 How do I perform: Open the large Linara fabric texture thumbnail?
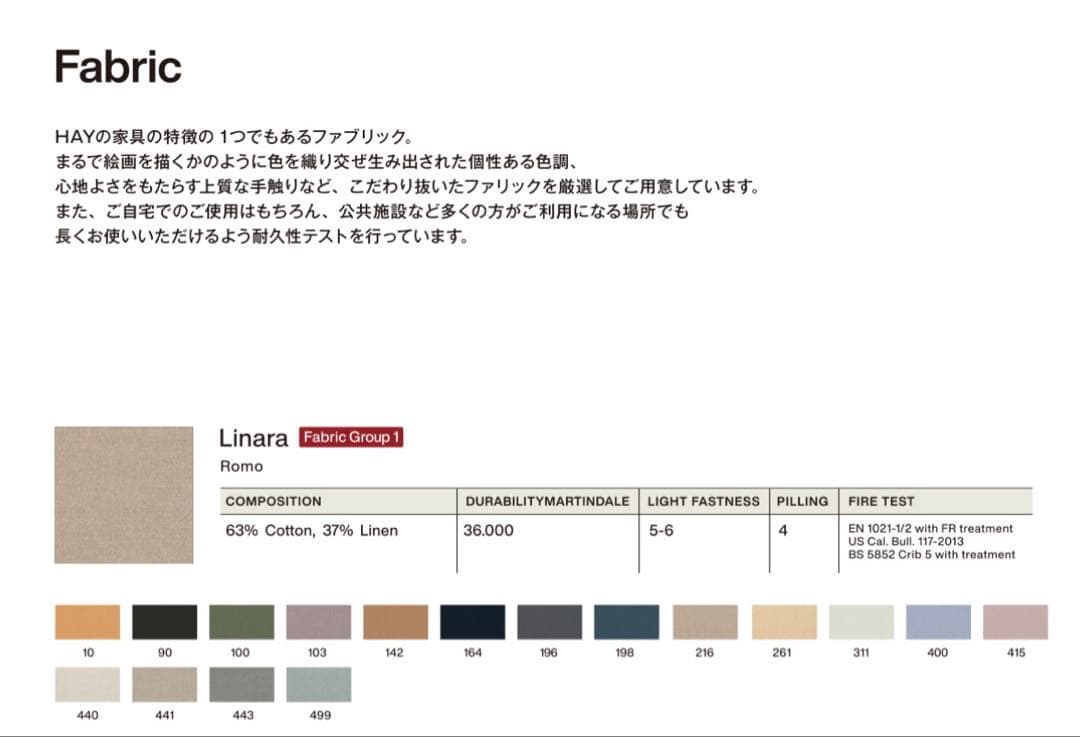pyautogui.click(x=124, y=495)
